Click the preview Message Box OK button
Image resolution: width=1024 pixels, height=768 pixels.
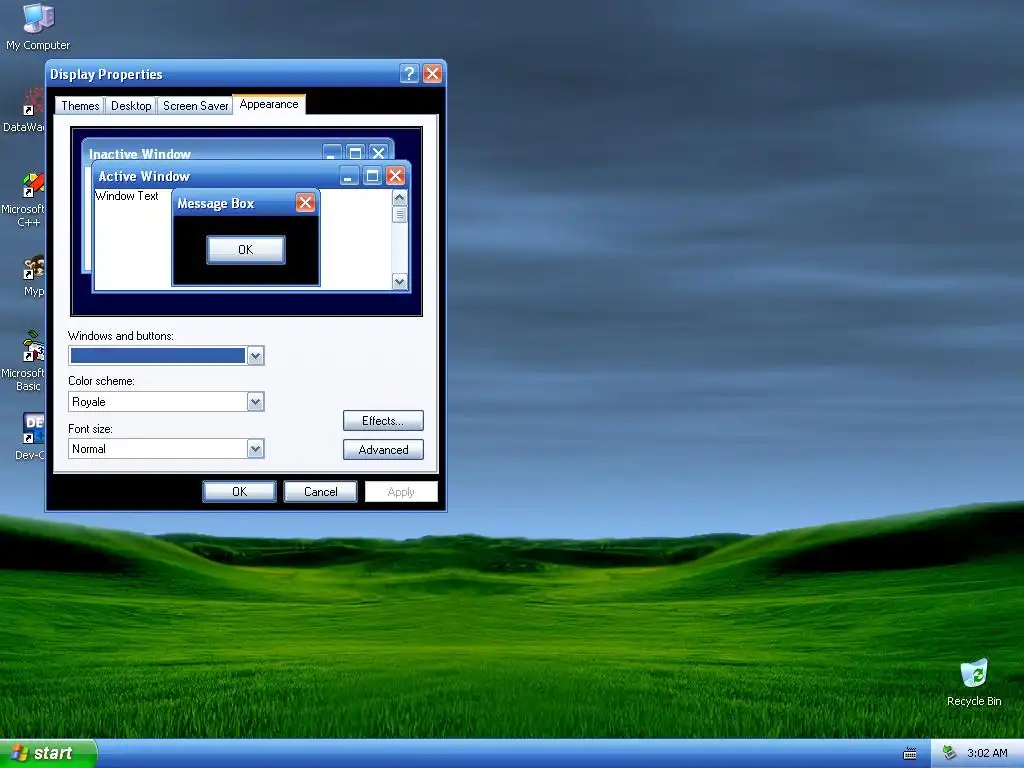(x=246, y=249)
